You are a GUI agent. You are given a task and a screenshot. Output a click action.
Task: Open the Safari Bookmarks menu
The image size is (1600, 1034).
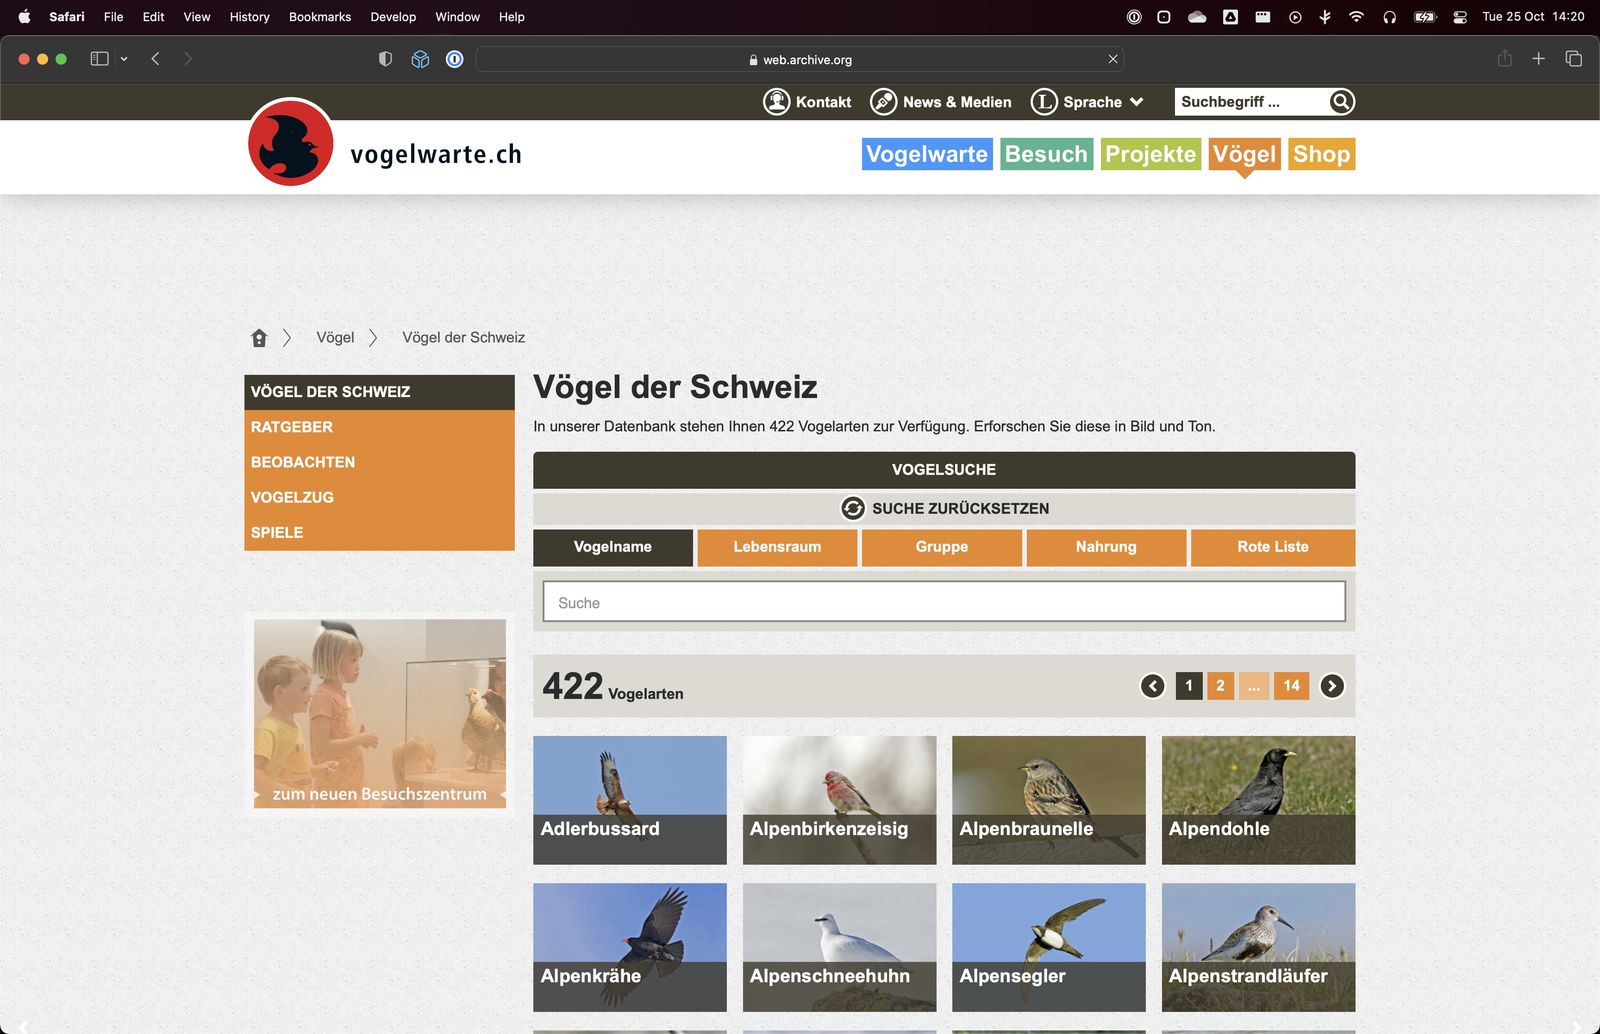320,17
